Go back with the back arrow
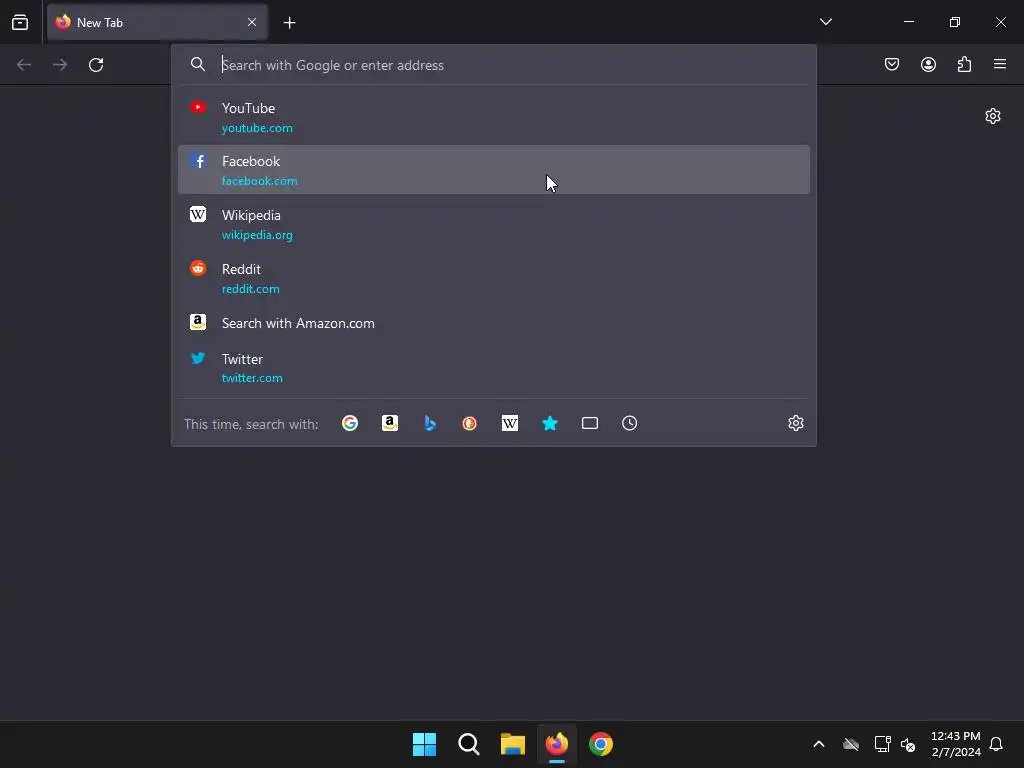 tap(24, 65)
